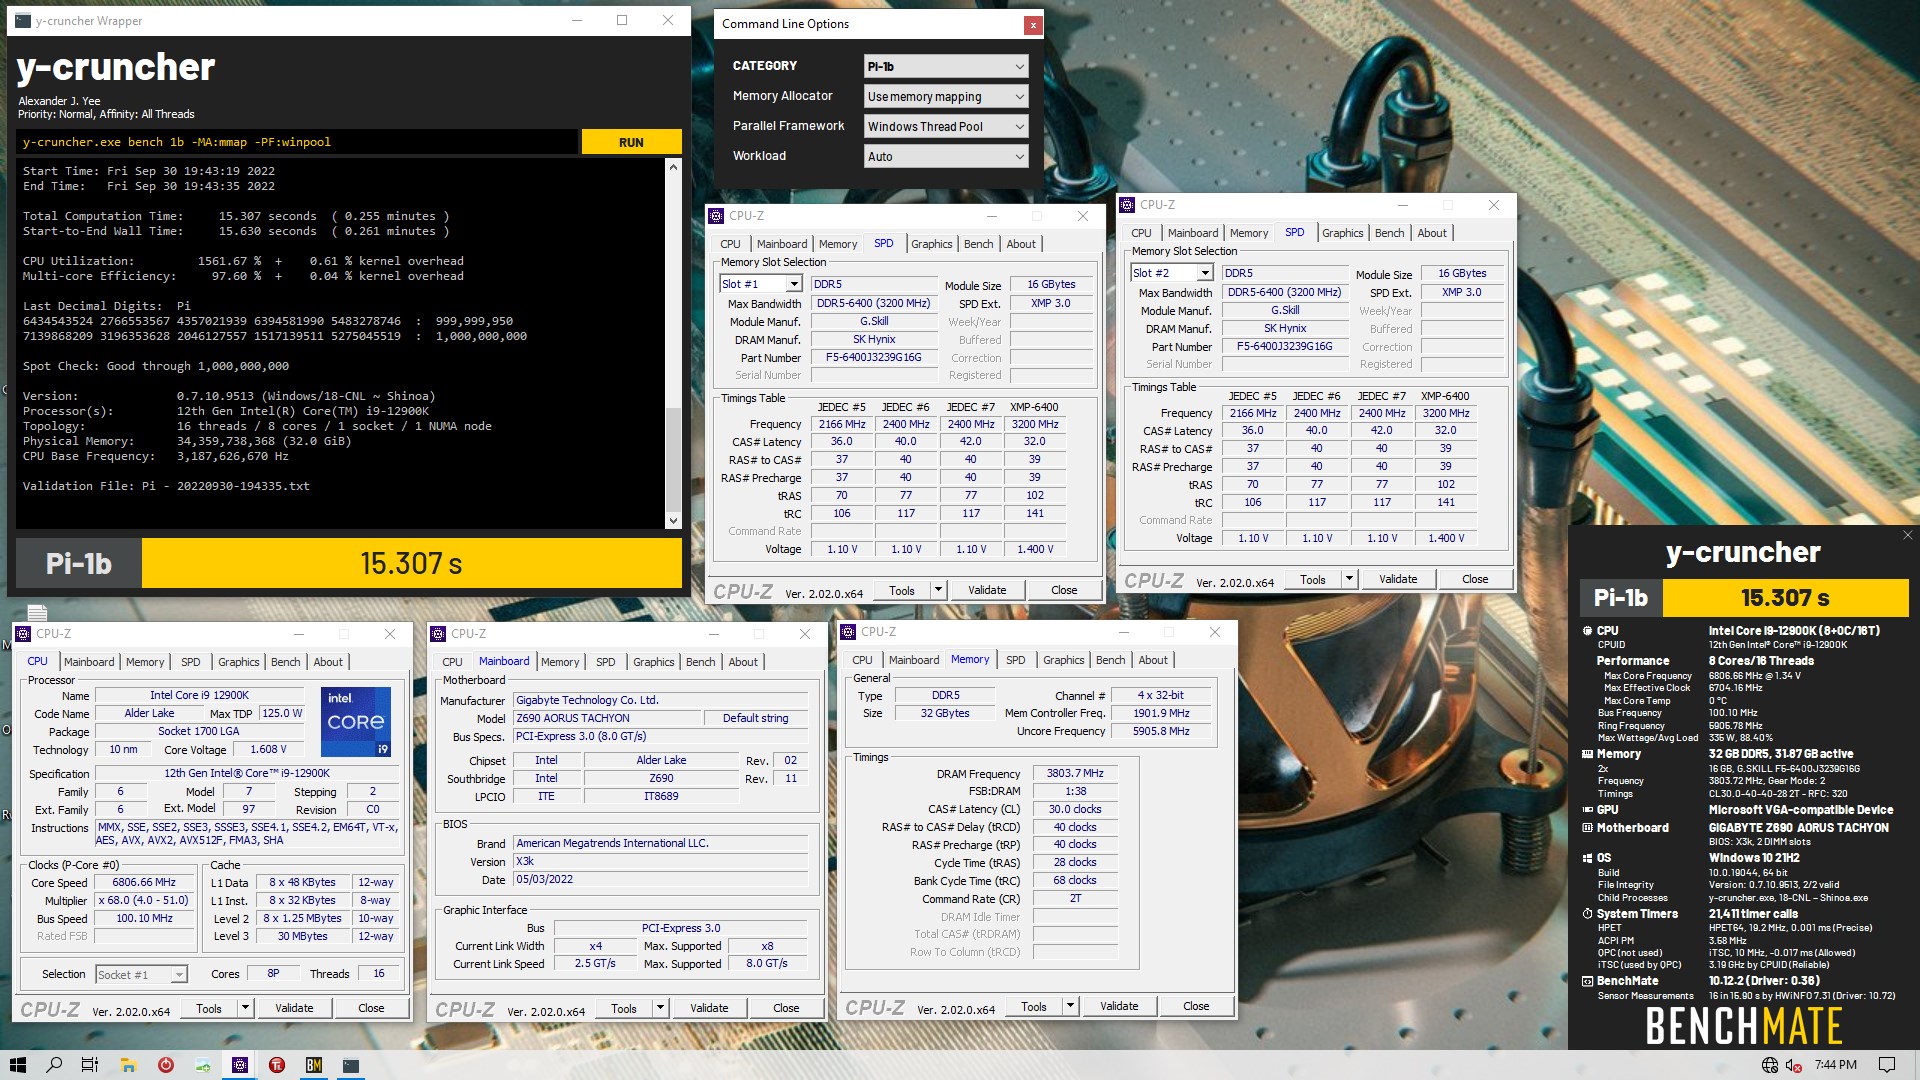Click the System Timers stopwatch icon
1920x1080 pixels.
[1587, 914]
